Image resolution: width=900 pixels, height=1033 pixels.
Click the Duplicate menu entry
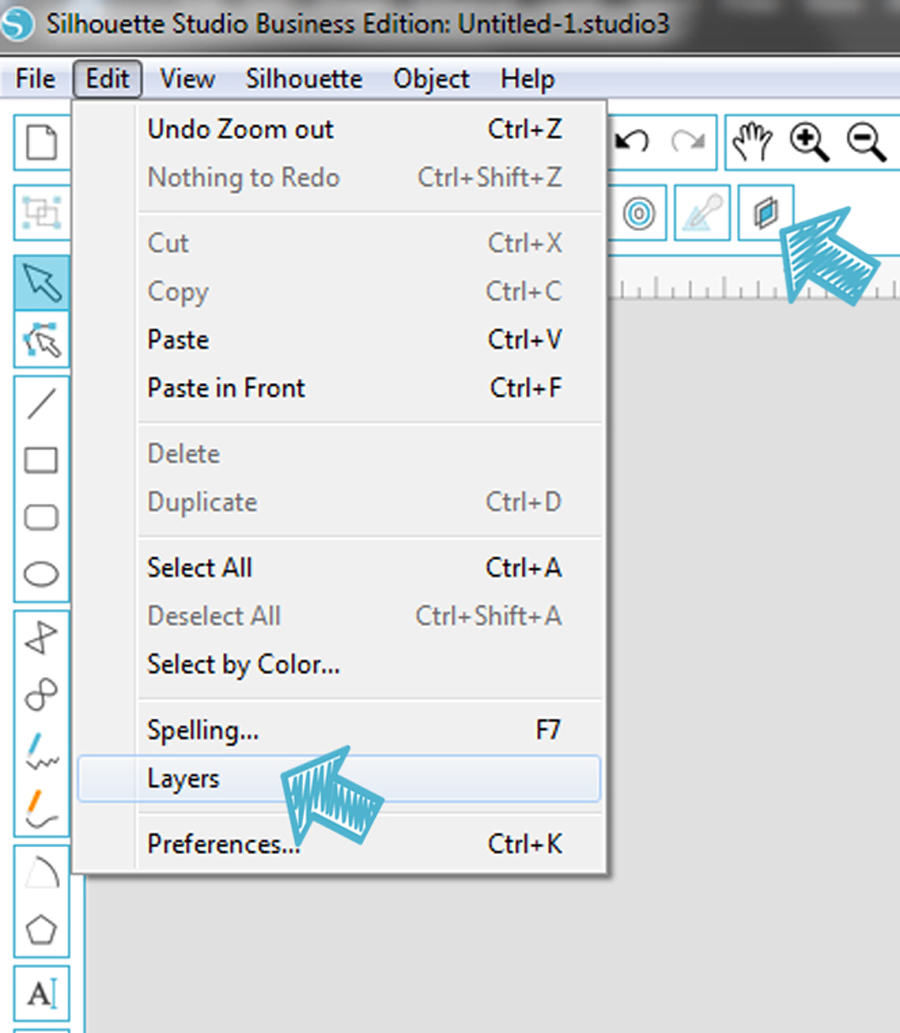(339, 502)
